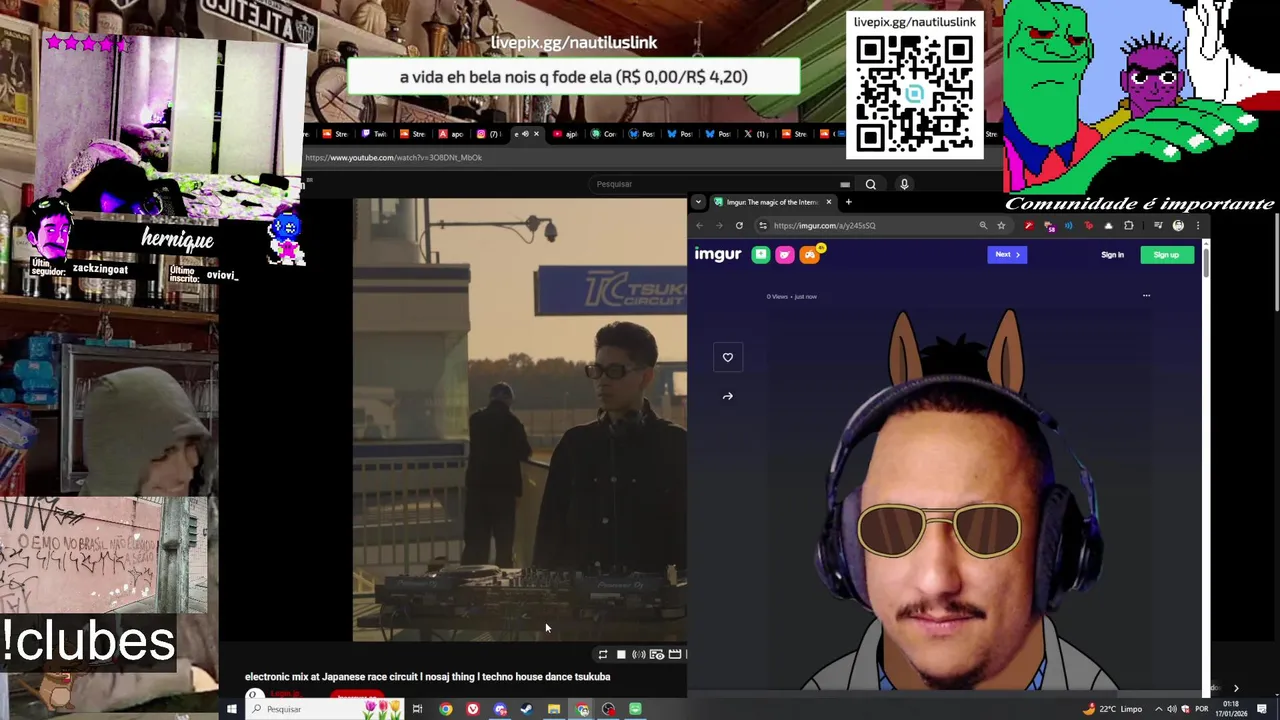Click the POR language indicator
The image size is (1280, 720).
coord(1201,709)
